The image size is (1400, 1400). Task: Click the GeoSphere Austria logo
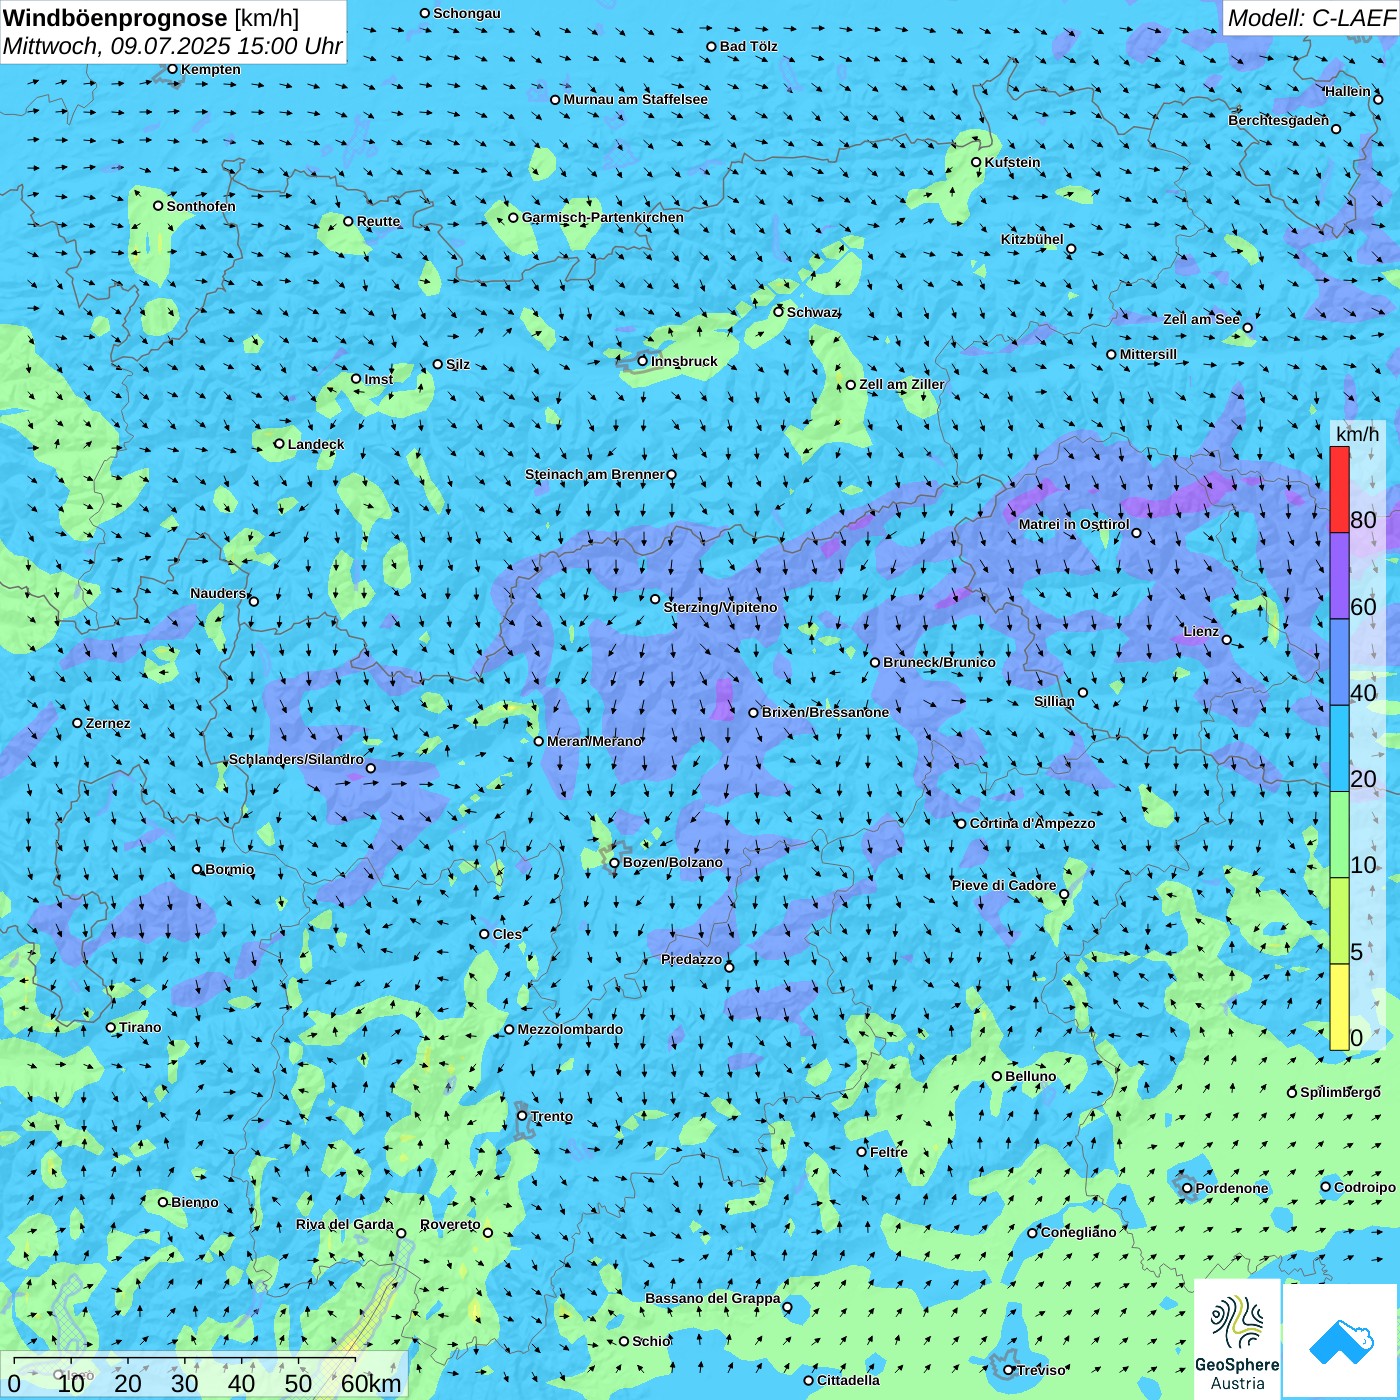(x=1237, y=1338)
